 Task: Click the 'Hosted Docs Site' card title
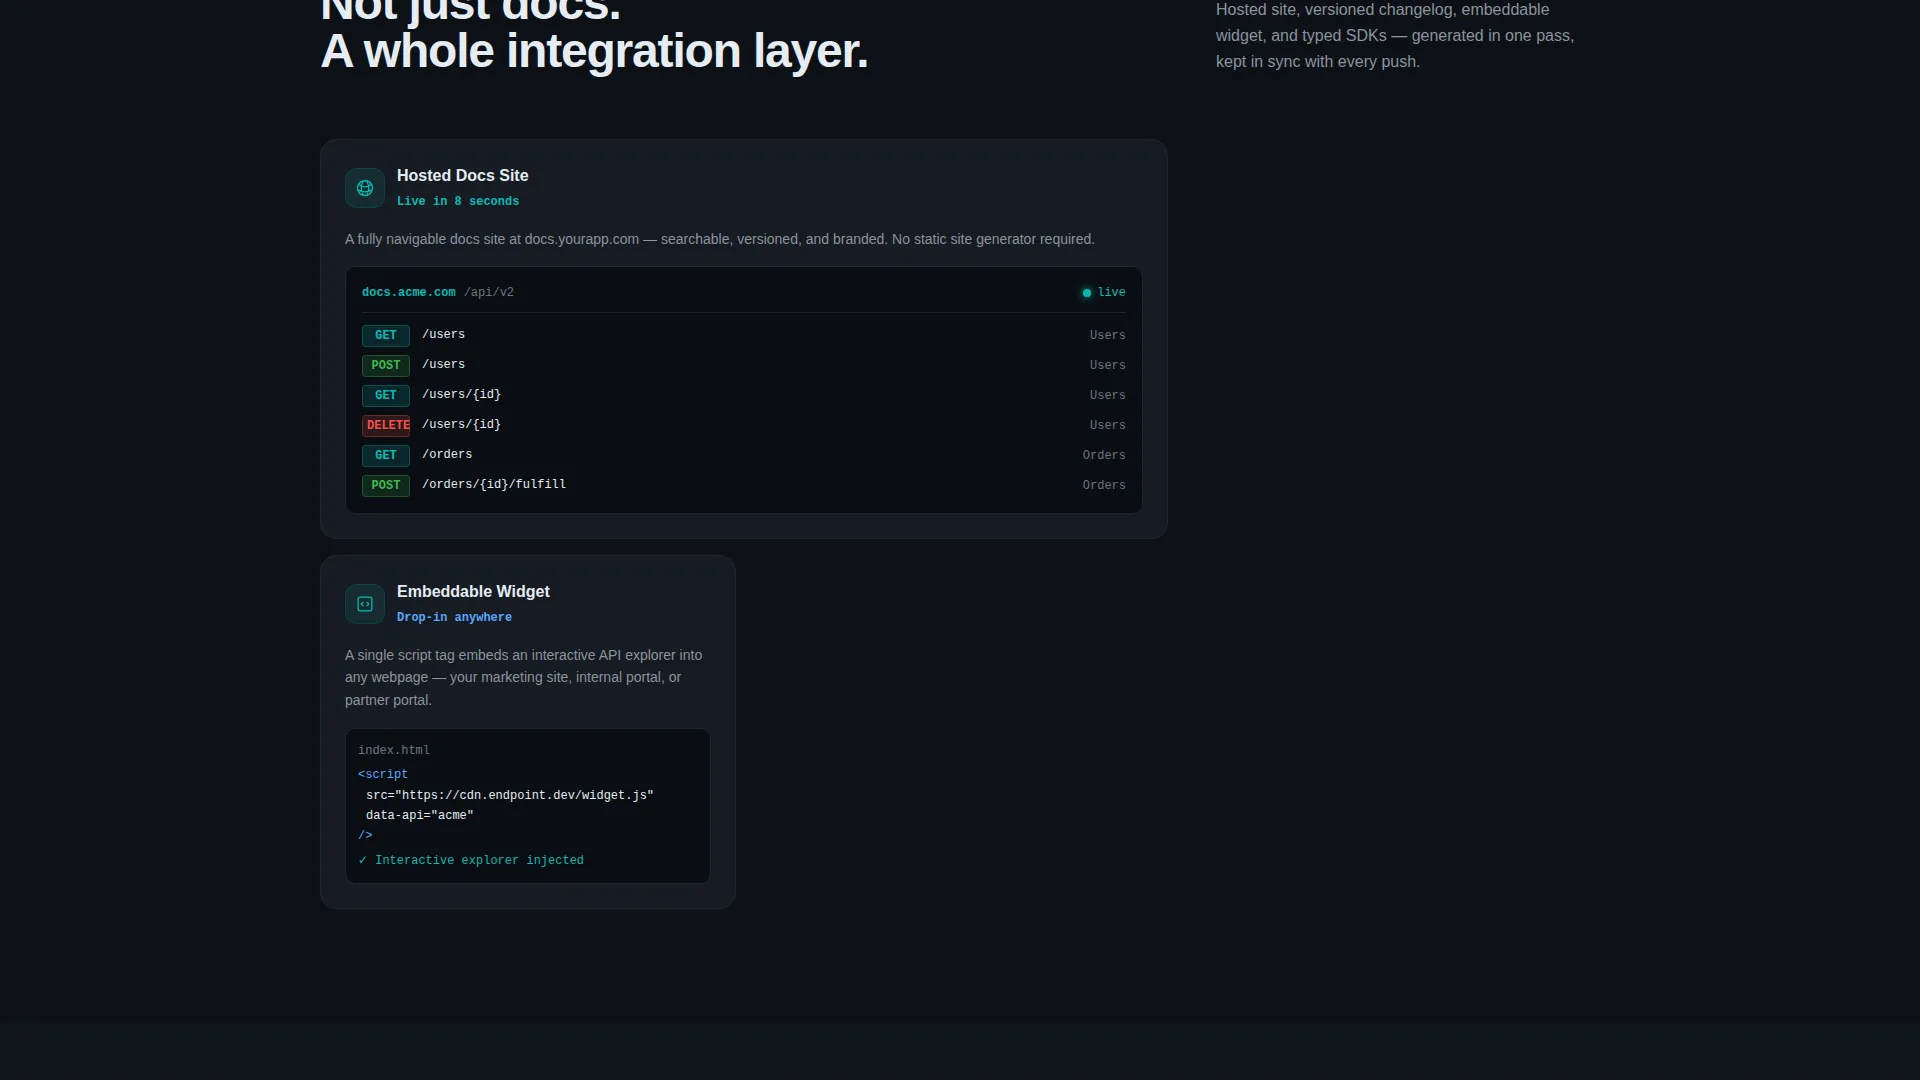coord(462,176)
